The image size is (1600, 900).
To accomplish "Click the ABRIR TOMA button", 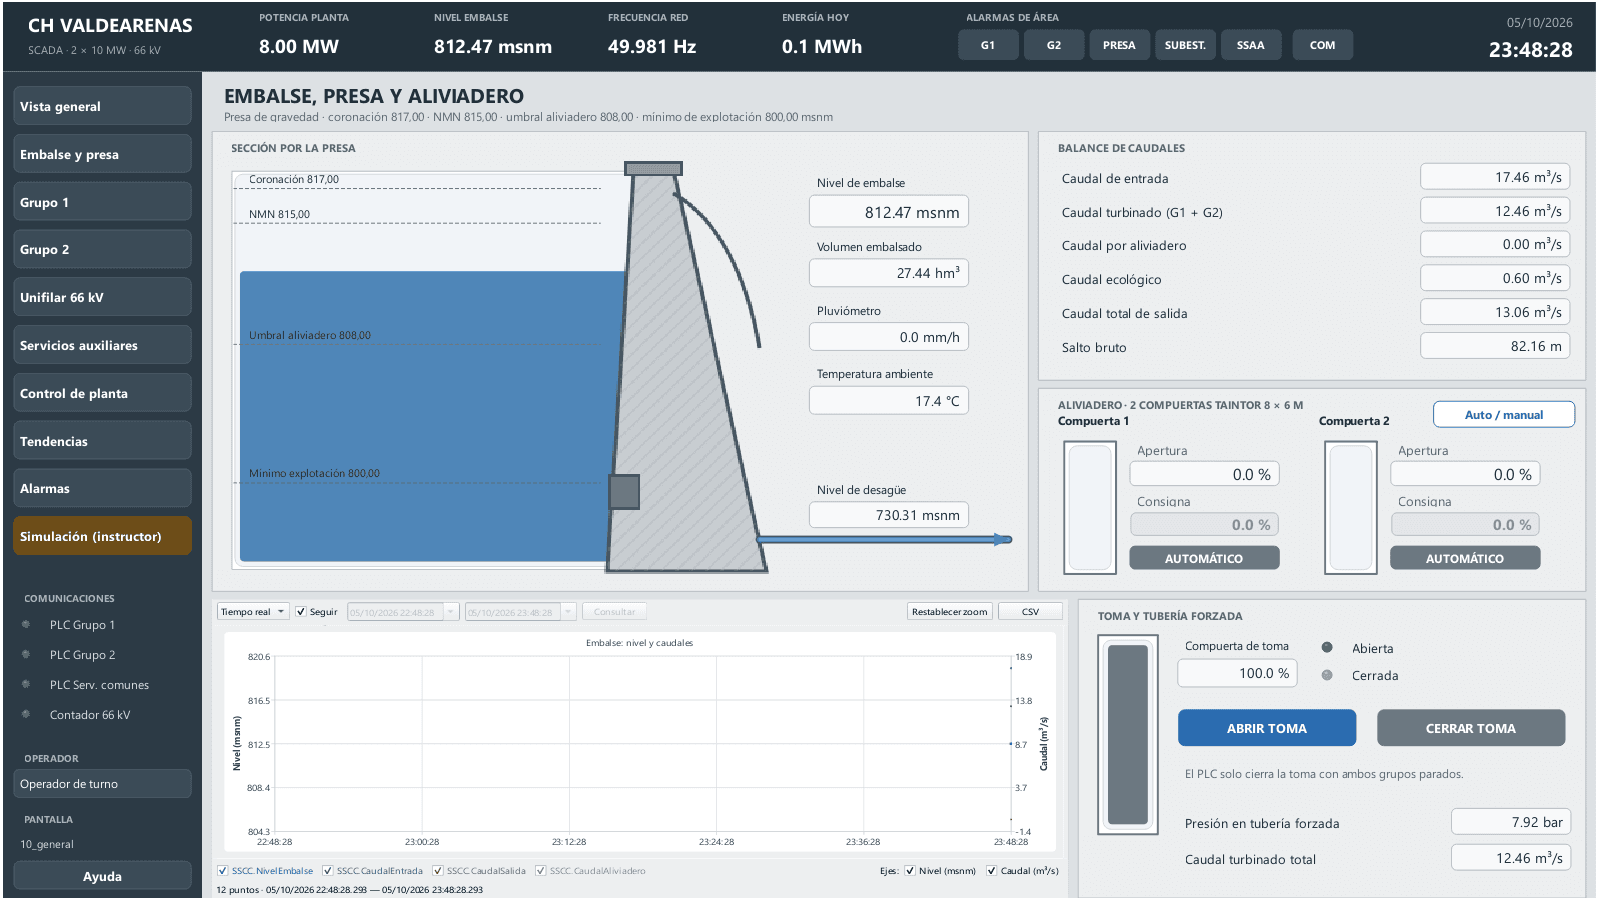I will click(1267, 728).
